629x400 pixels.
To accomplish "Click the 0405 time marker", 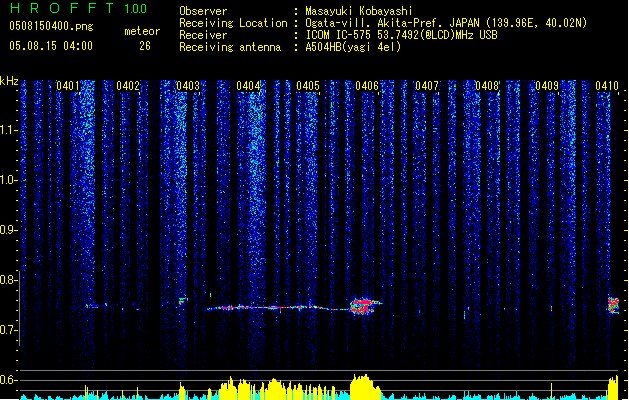I will click(308, 86).
